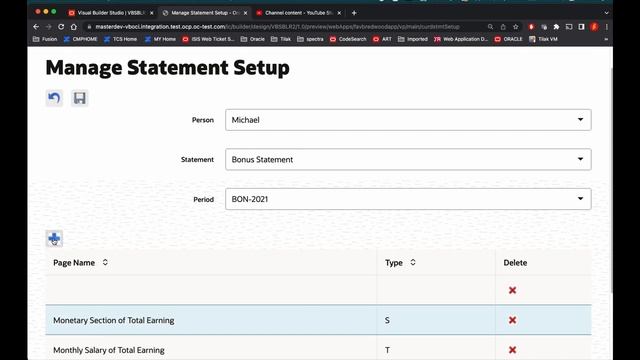Open the Web Application D... bookmark

[x=461, y=39]
